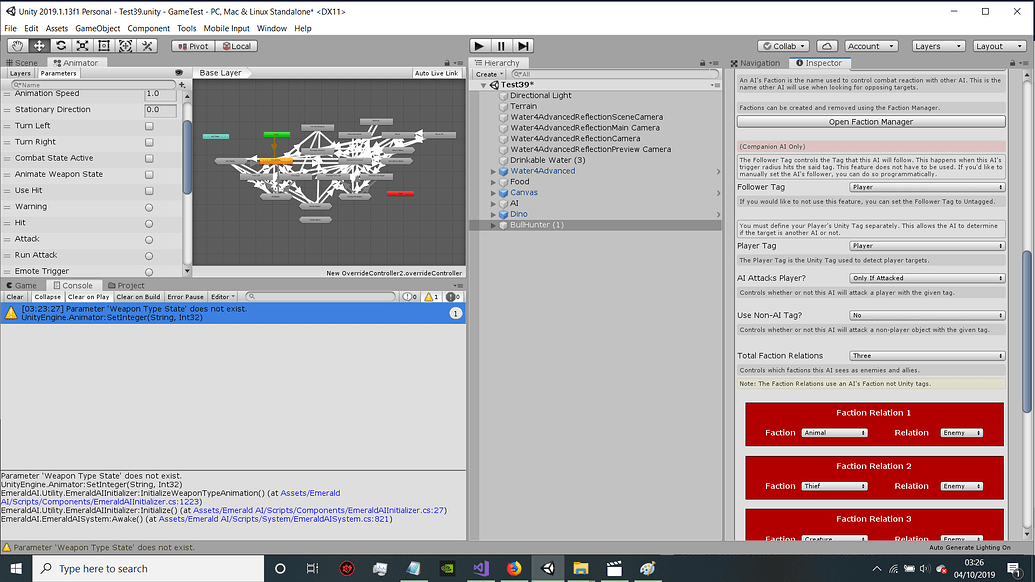Launch Firefox from the taskbar
Screen dimensions: 1035x582
coord(514,569)
